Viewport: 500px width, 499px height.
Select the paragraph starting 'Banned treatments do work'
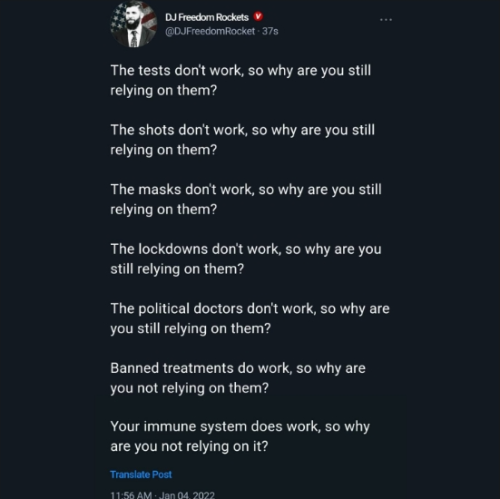pos(238,378)
